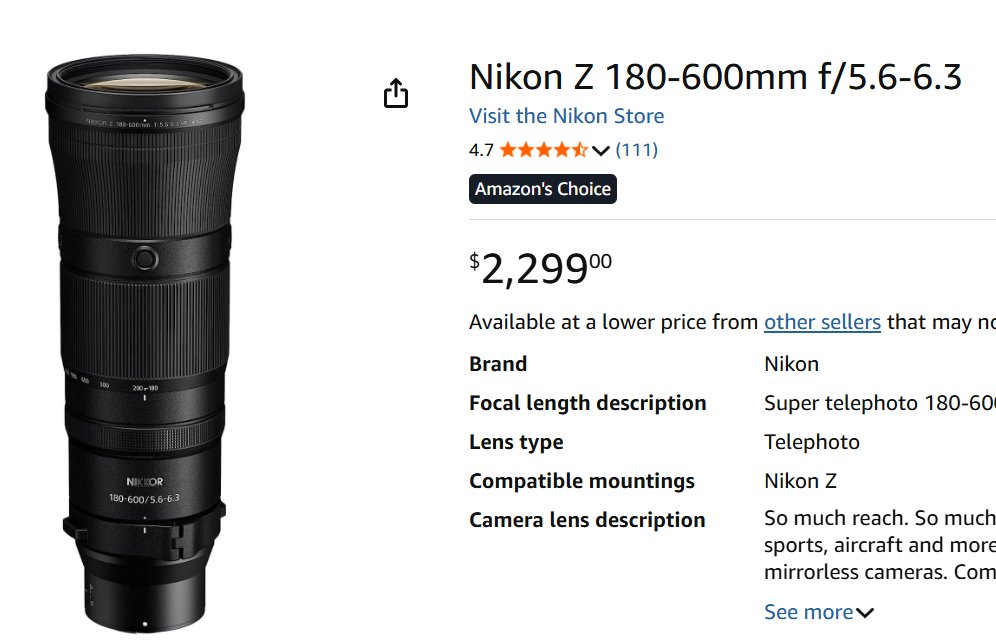
Task: Follow the "other sellers" link
Action: coord(822,322)
